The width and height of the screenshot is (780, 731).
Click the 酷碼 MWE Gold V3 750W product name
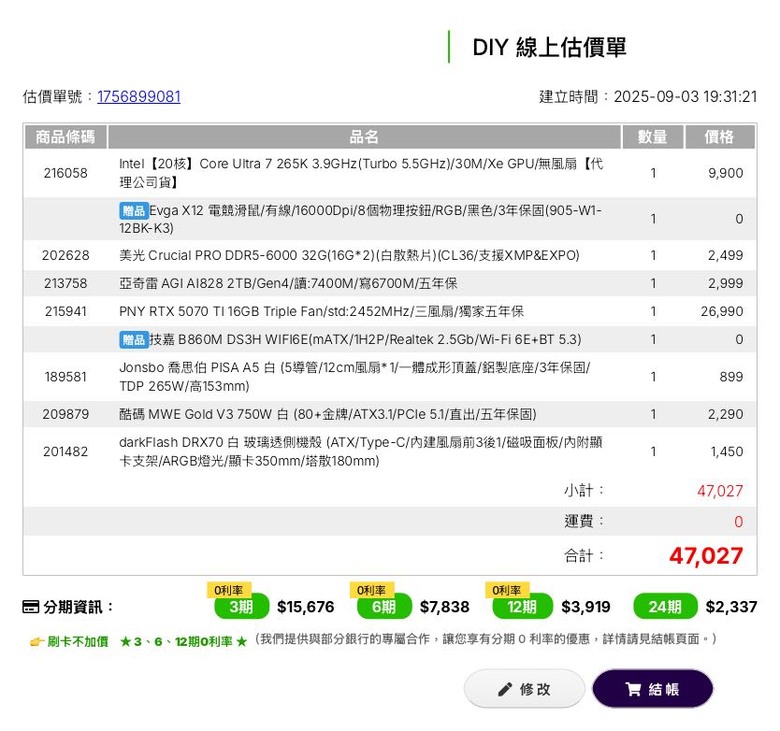coord(328,414)
